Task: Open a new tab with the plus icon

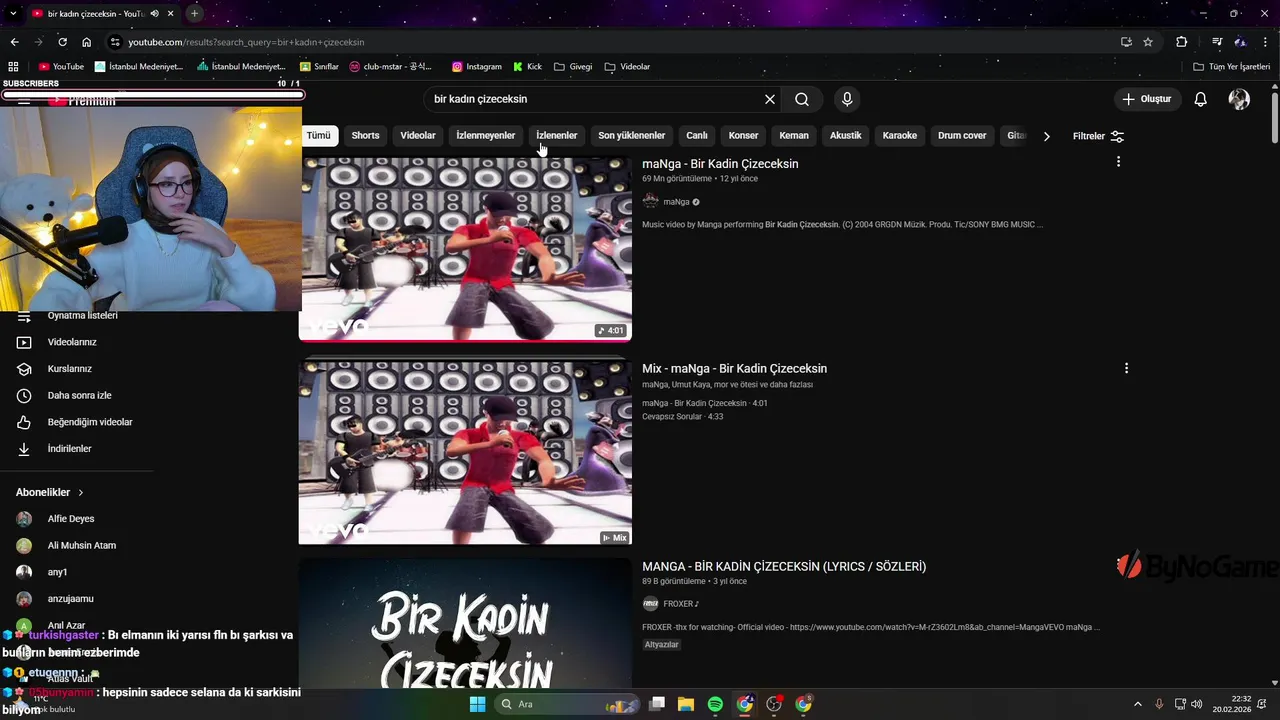Action: pyautogui.click(x=194, y=13)
